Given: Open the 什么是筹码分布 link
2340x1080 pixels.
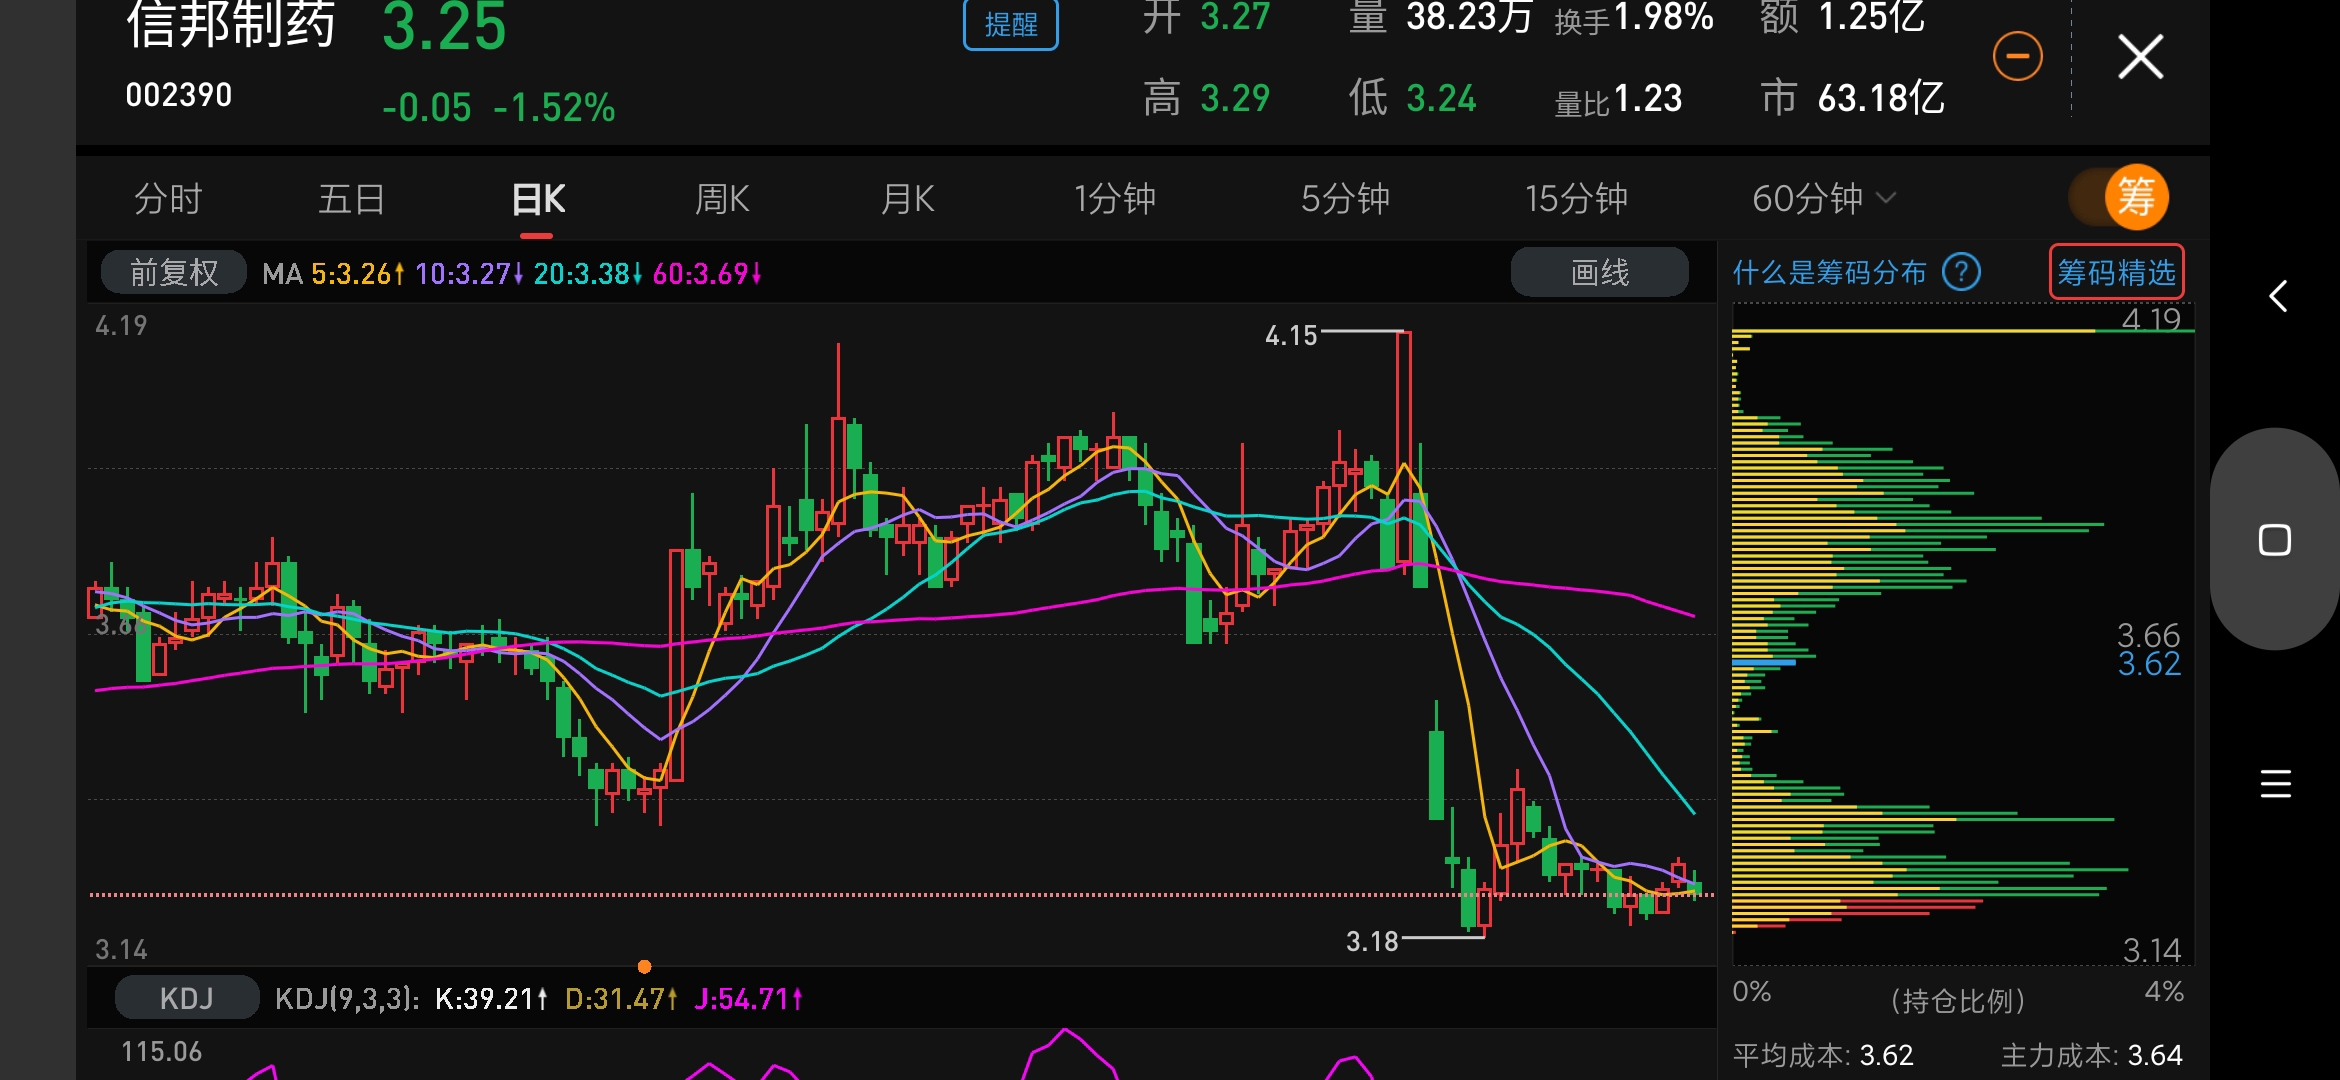Looking at the screenshot, I should click(1829, 272).
